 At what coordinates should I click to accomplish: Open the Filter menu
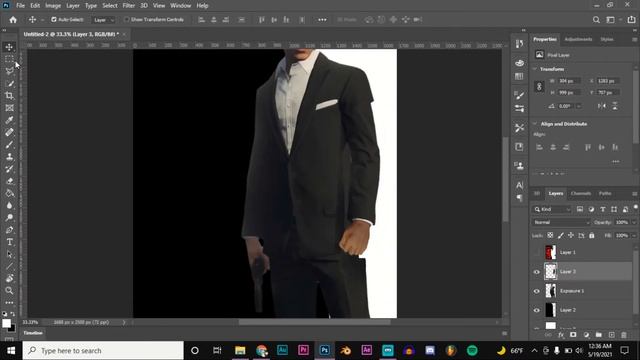pos(129,6)
